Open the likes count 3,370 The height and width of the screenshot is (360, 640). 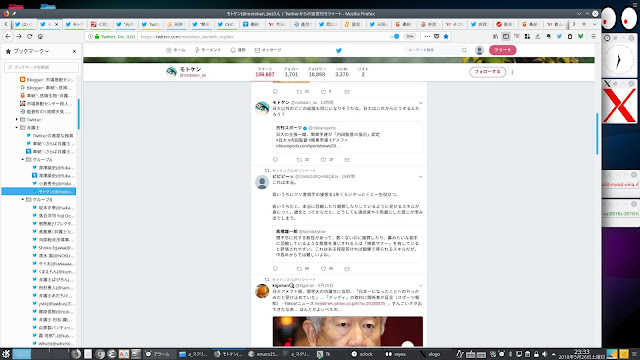[342, 72]
